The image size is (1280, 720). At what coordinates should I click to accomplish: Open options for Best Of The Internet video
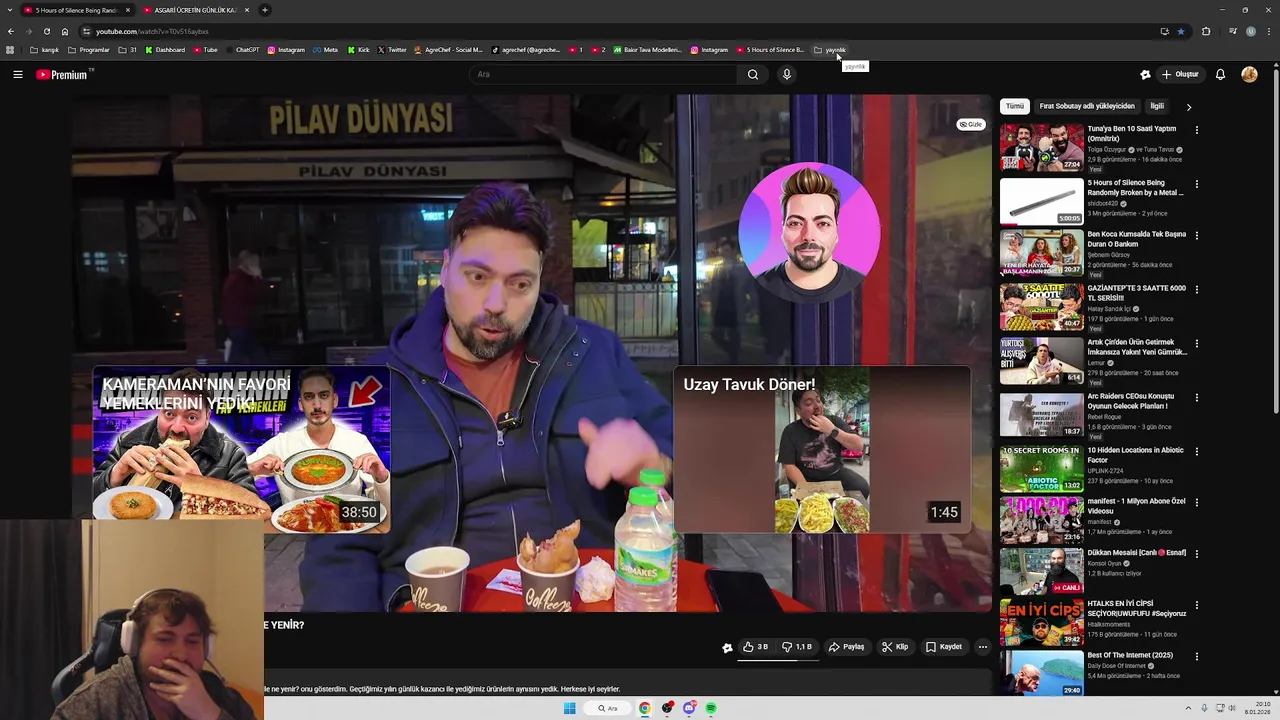click(x=1196, y=657)
